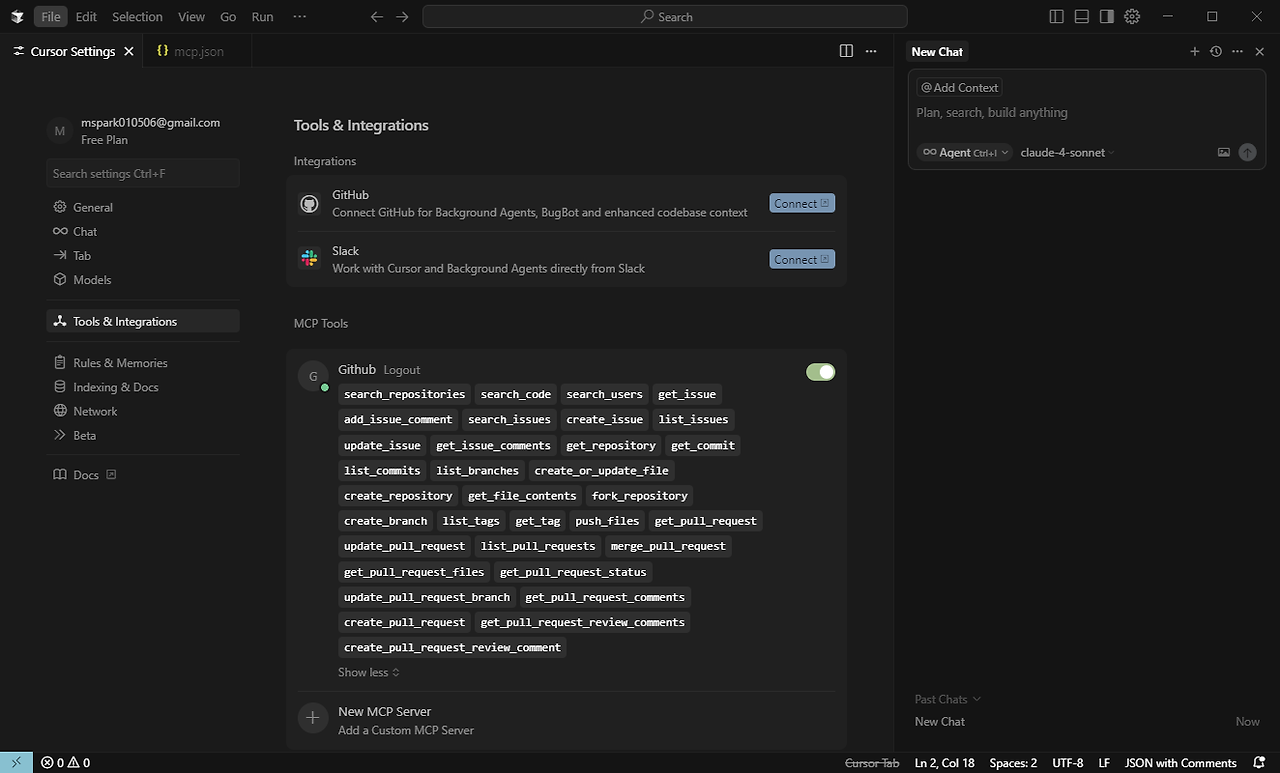Go forward with the right arrow

(x=402, y=17)
